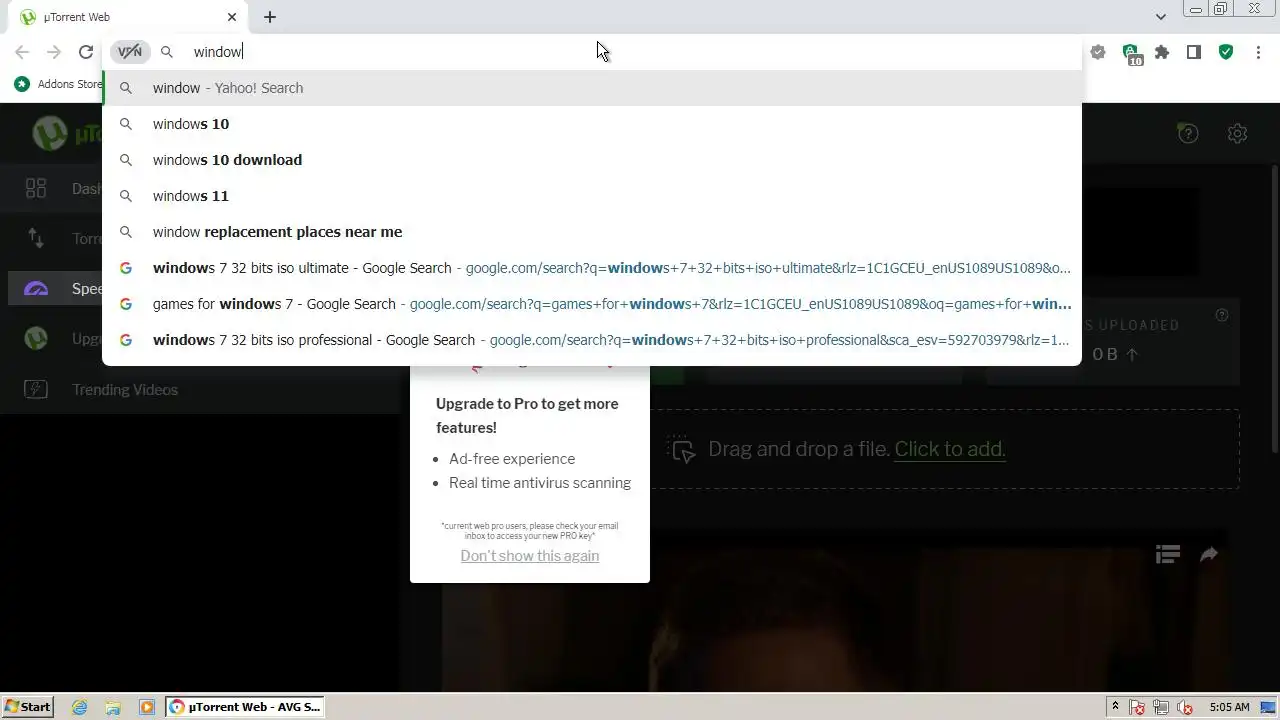Click the Speed gauge sidebar icon
The width and height of the screenshot is (1280, 720).
click(x=36, y=289)
